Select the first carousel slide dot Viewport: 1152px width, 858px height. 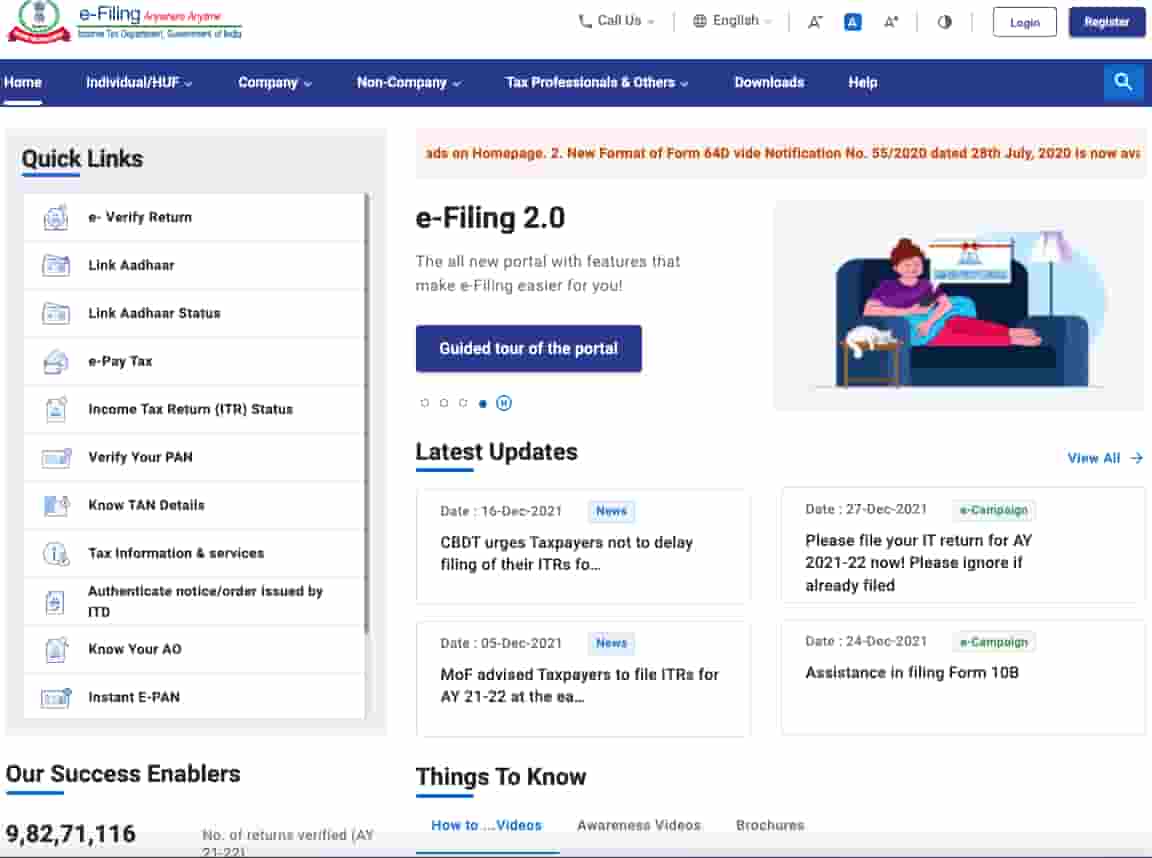pyautogui.click(x=425, y=403)
